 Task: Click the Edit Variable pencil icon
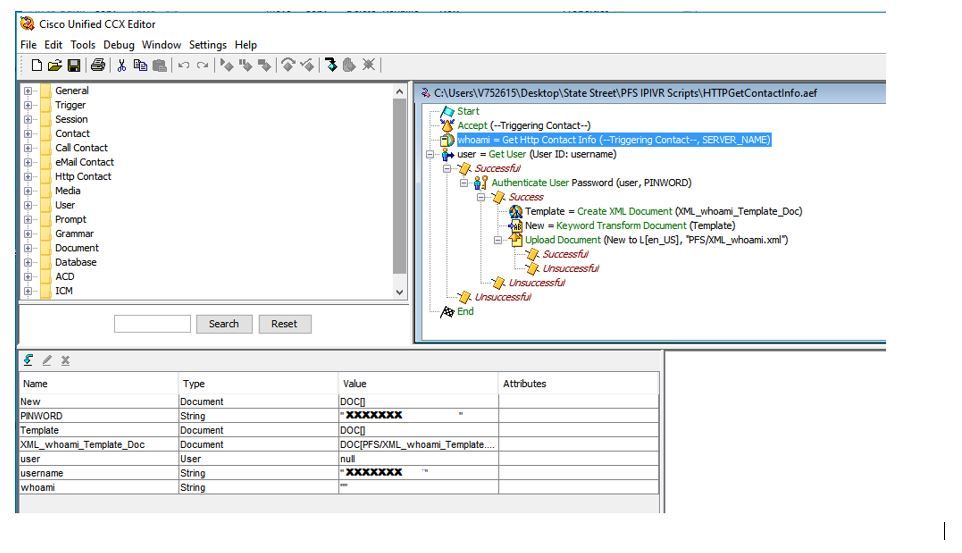coord(47,360)
